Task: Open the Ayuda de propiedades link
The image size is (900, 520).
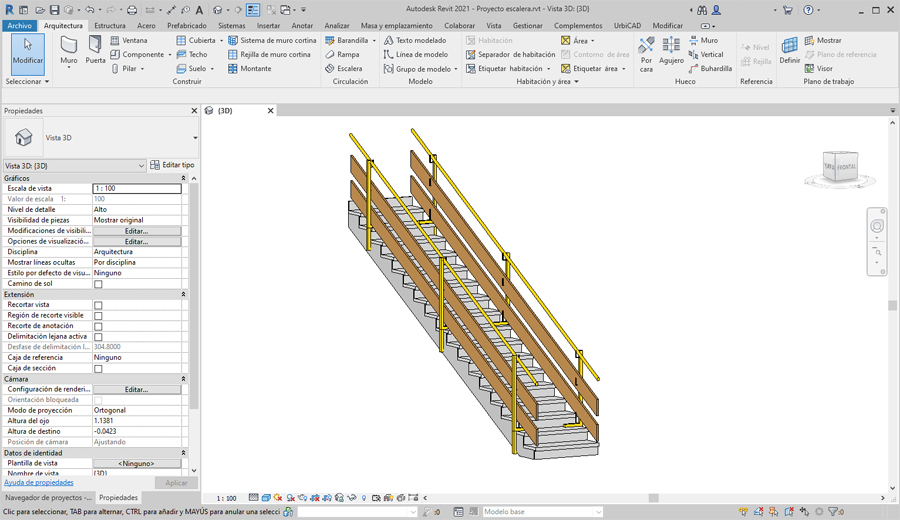Action: (39, 482)
